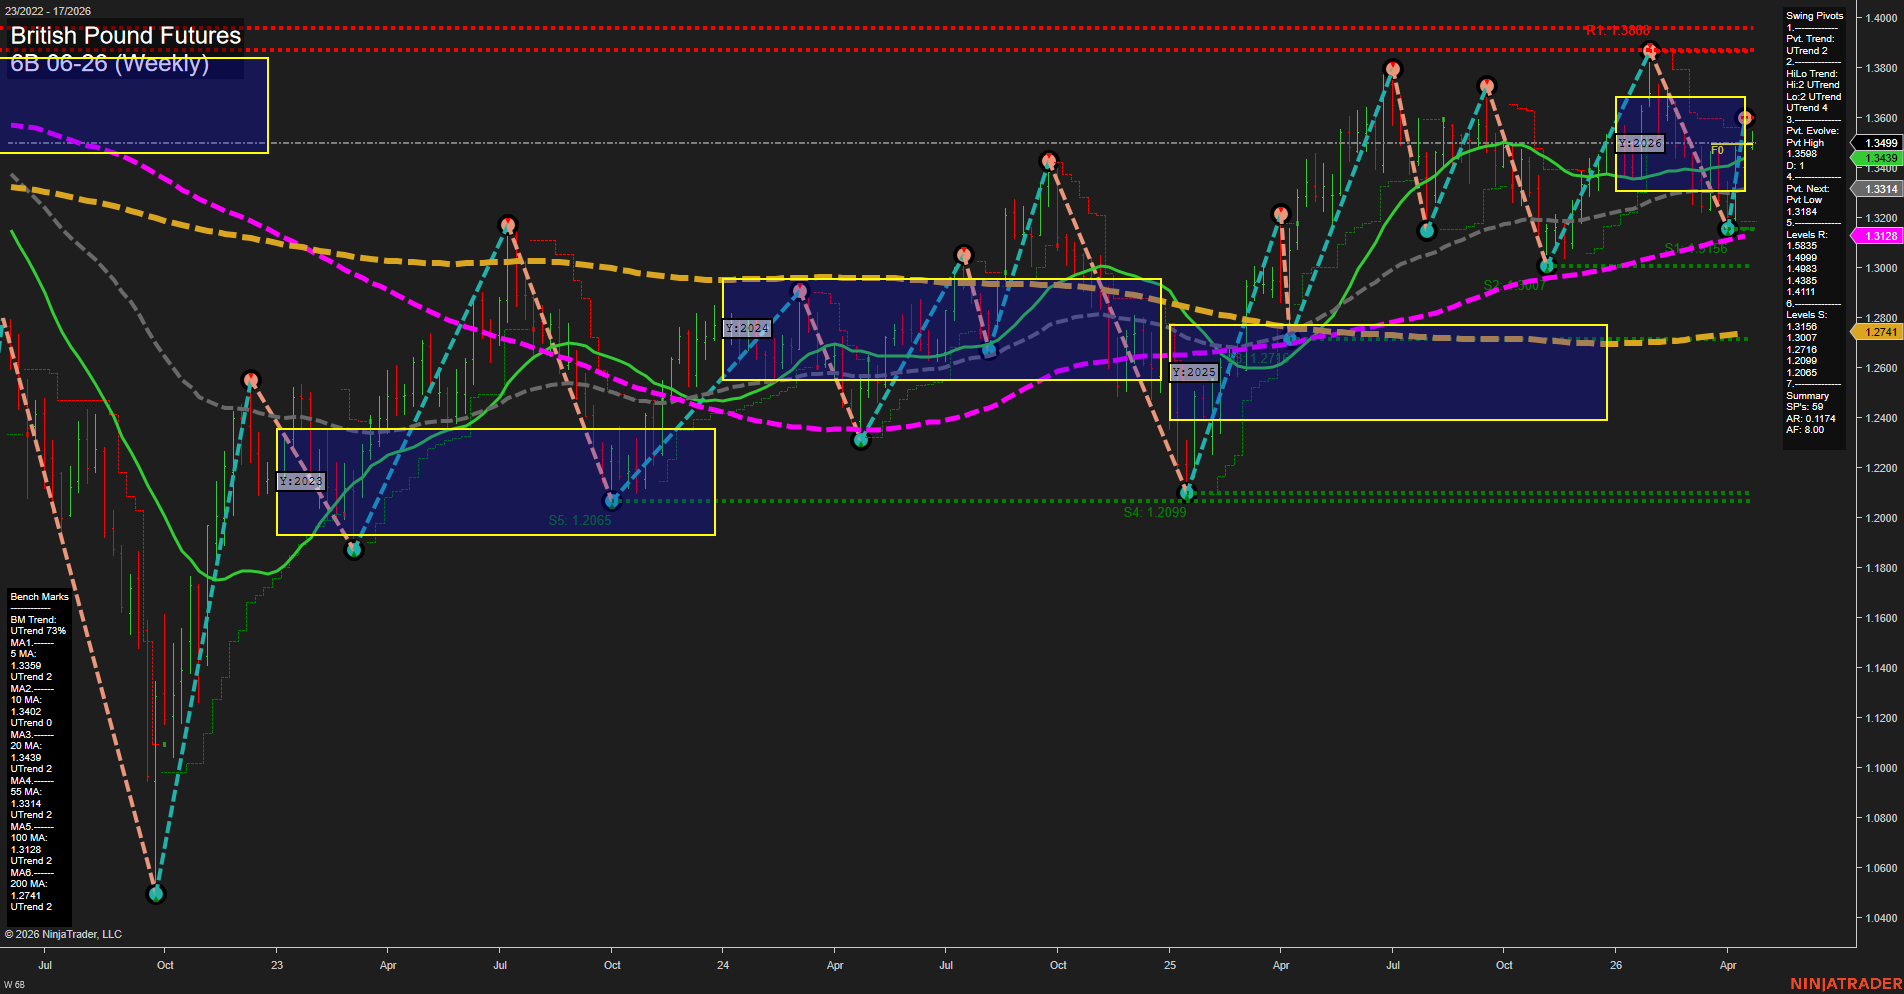Click the green current price flag showing 1.3439

coord(1878,158)
